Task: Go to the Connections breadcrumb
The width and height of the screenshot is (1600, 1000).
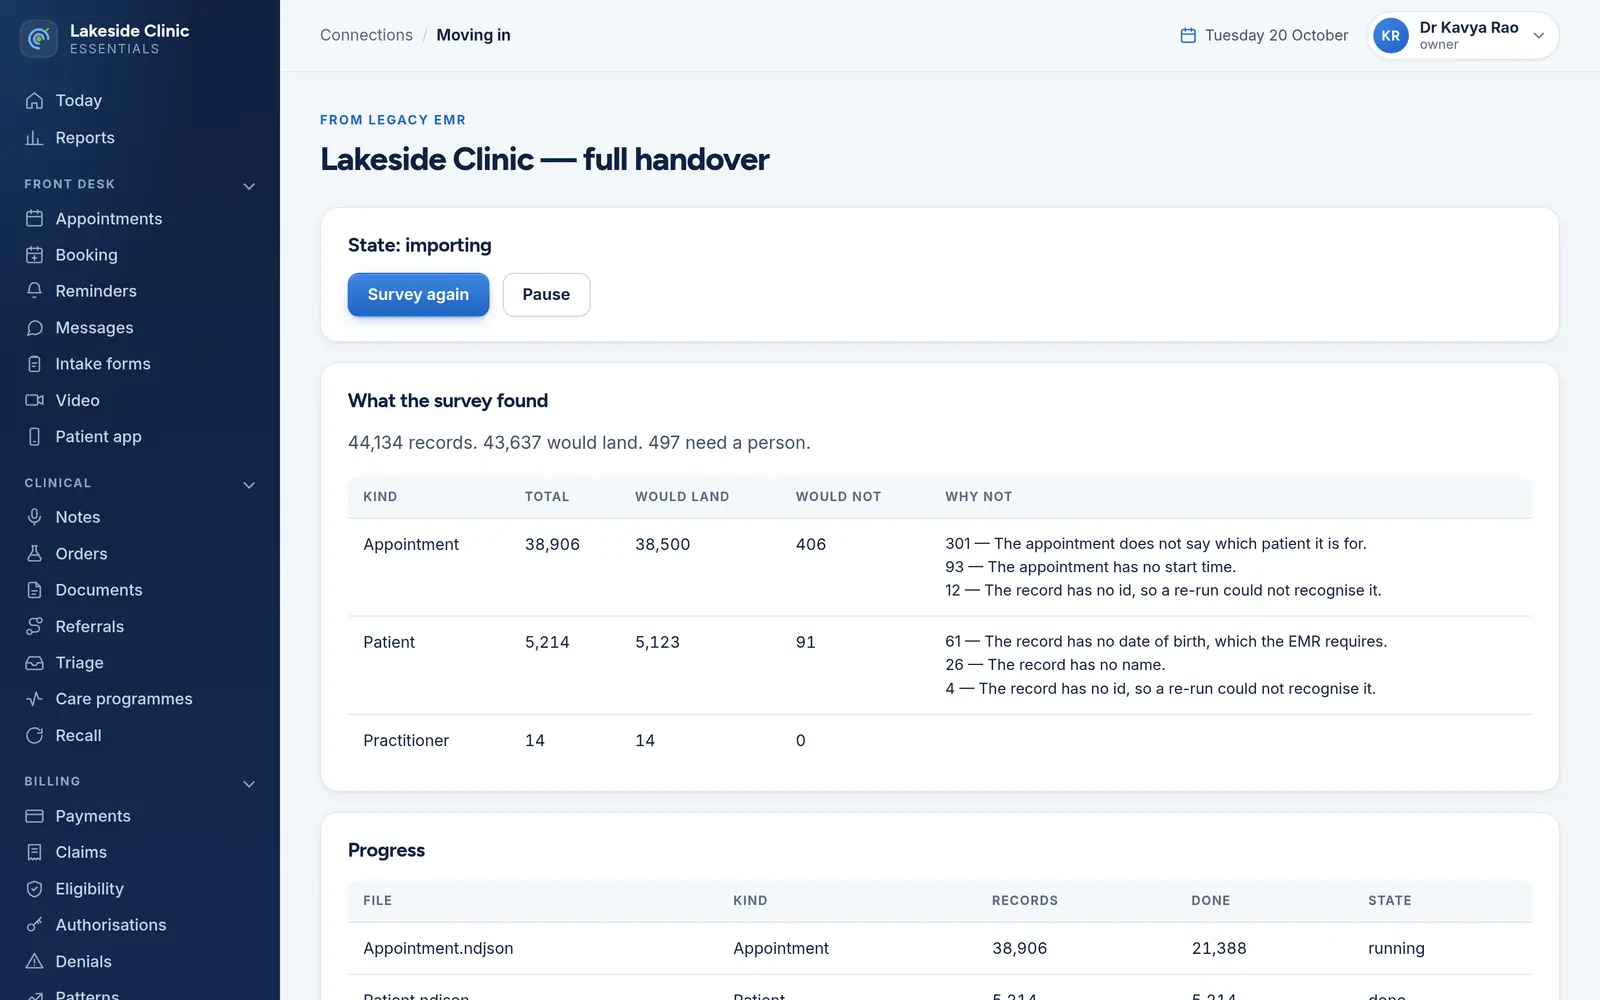Action: pos(366,35)
